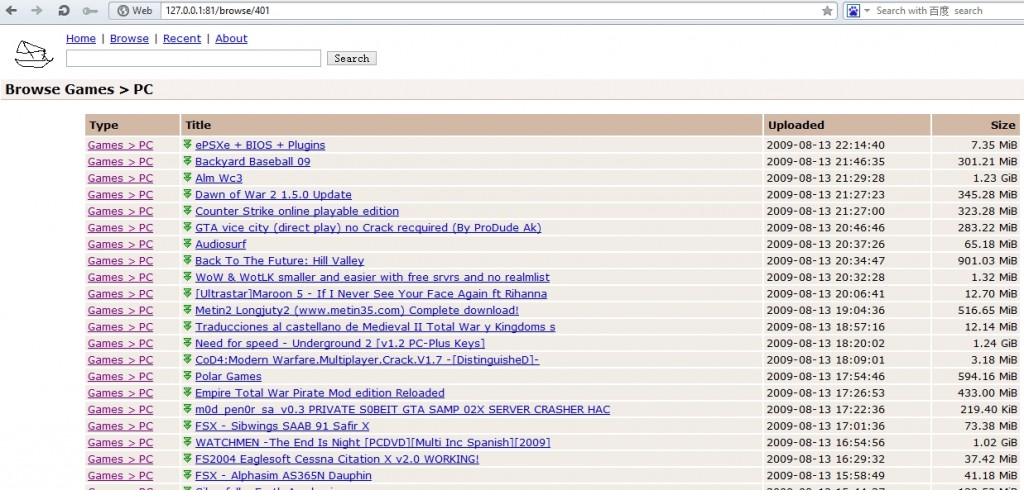The width and height of the screenshot is (1024, 490).
Task: Click the Title column header
Action: (472, 125)
